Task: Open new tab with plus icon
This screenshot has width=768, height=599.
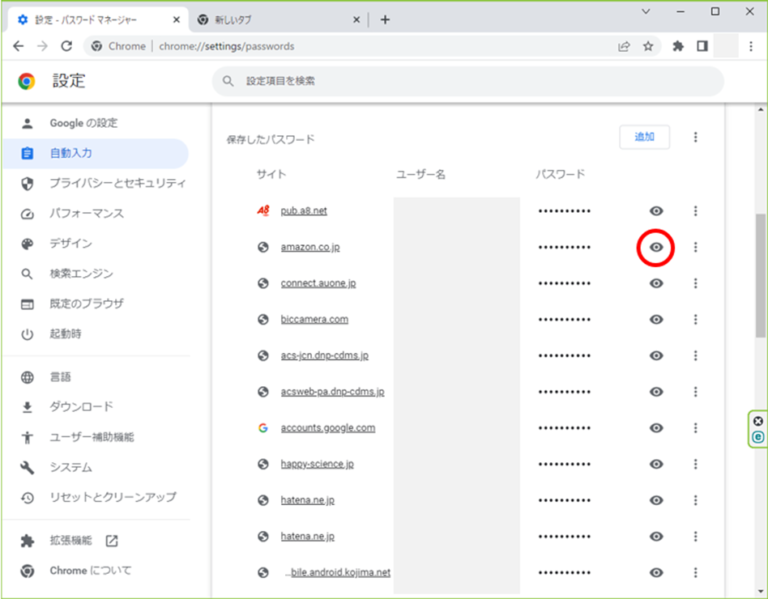Action: (x=385, y=20)
